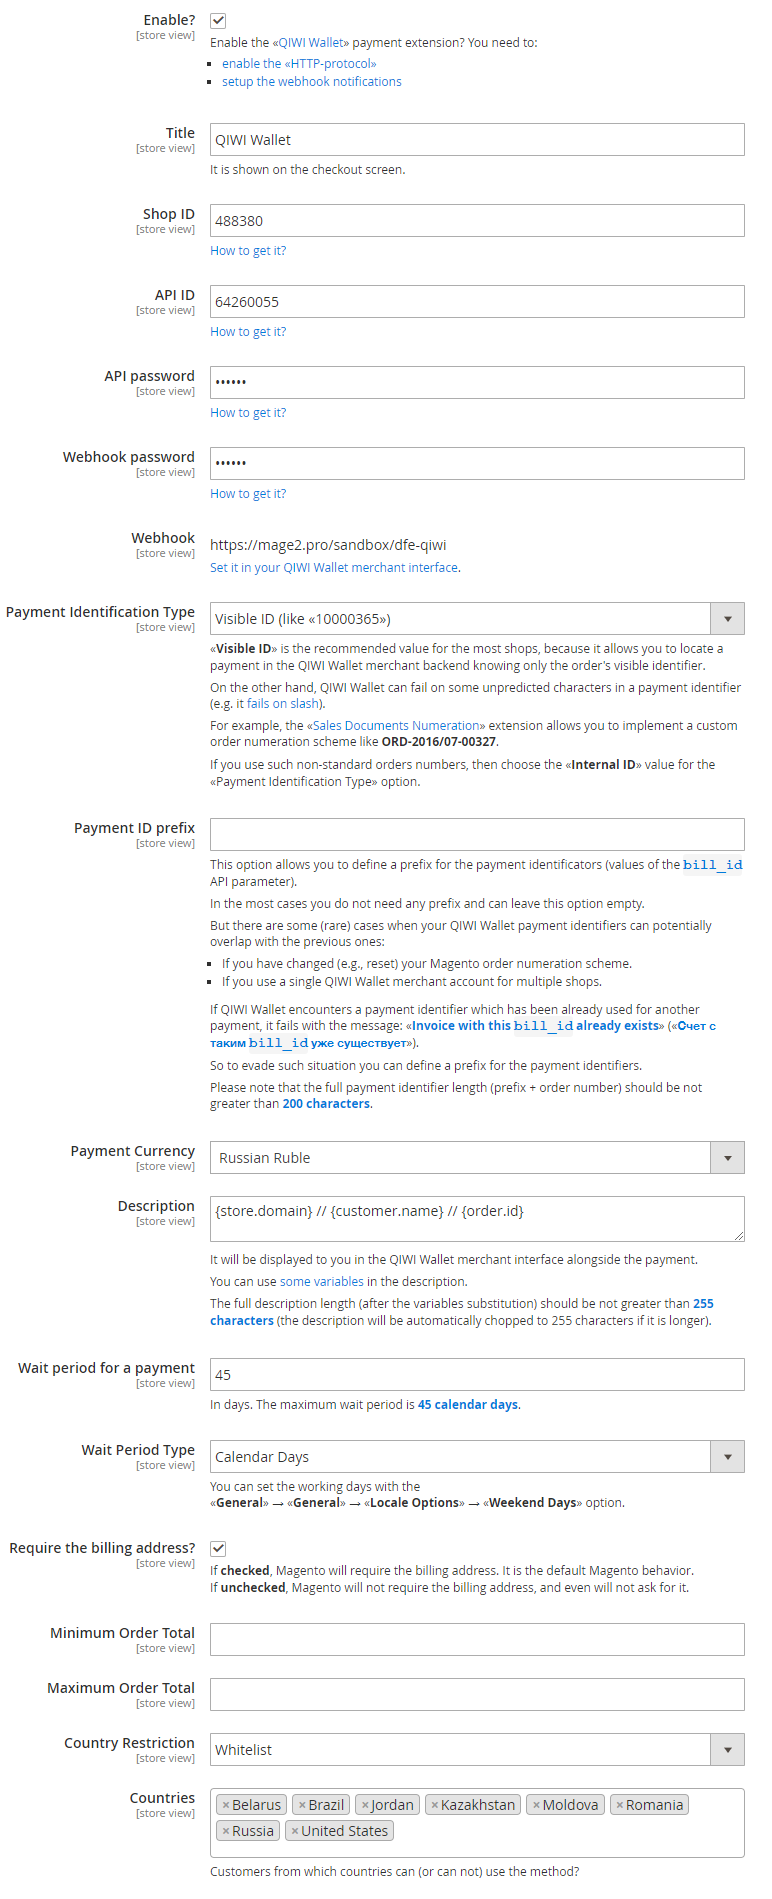This screenshot has height=1899, width=772.
Task: Click the Shop ID input field
Action: 477,221
